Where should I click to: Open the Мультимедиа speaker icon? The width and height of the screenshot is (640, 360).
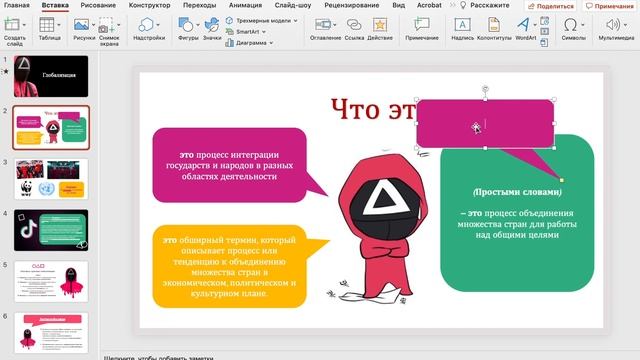click(x=612, y=25)
